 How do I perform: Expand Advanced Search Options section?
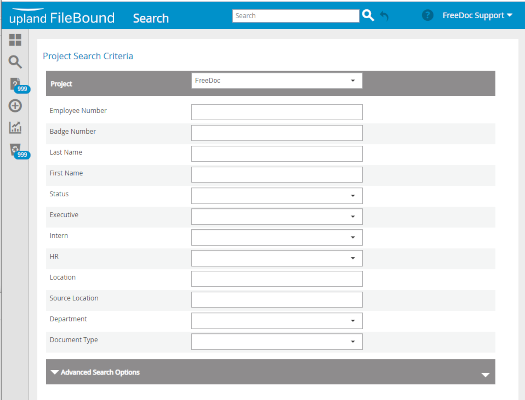95,372
